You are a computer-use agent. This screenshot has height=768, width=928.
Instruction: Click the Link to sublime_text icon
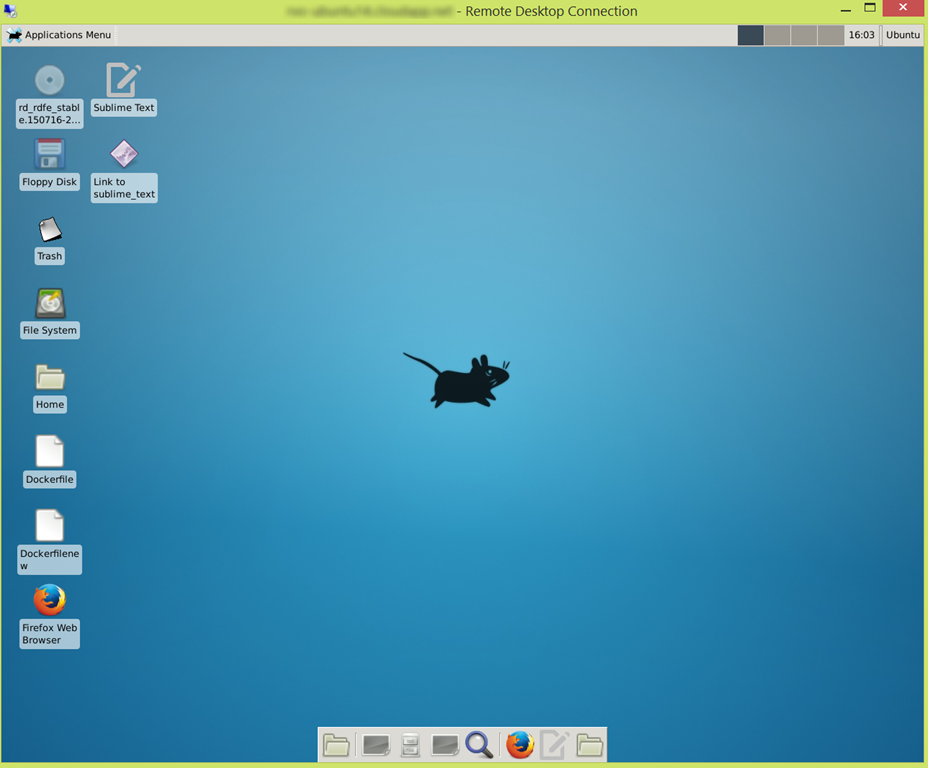coord(123,155)
